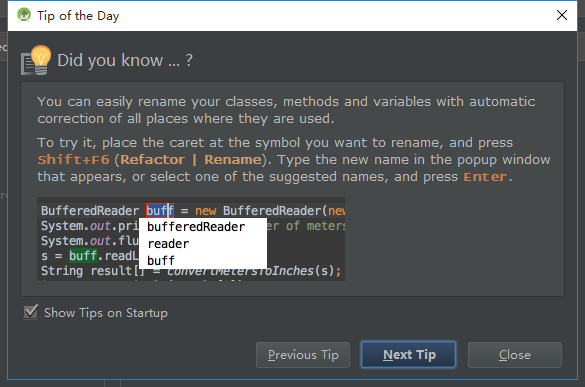Click the lightbulb tip icon
Image resolution: width=585 pixels, height=387 pixels.
coord(36,60)
